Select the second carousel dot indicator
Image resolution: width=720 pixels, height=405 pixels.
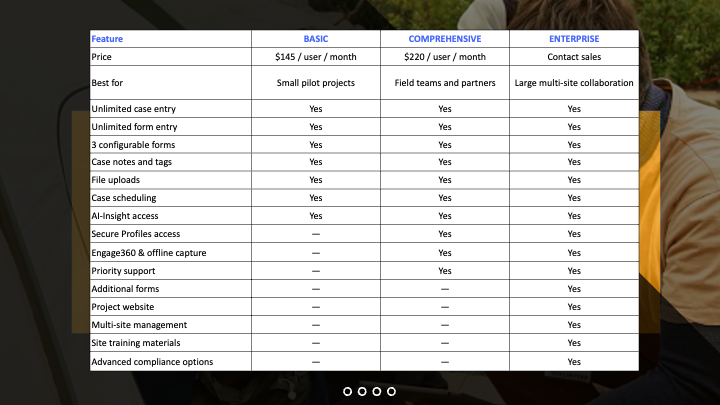click(x=362, y=391)
